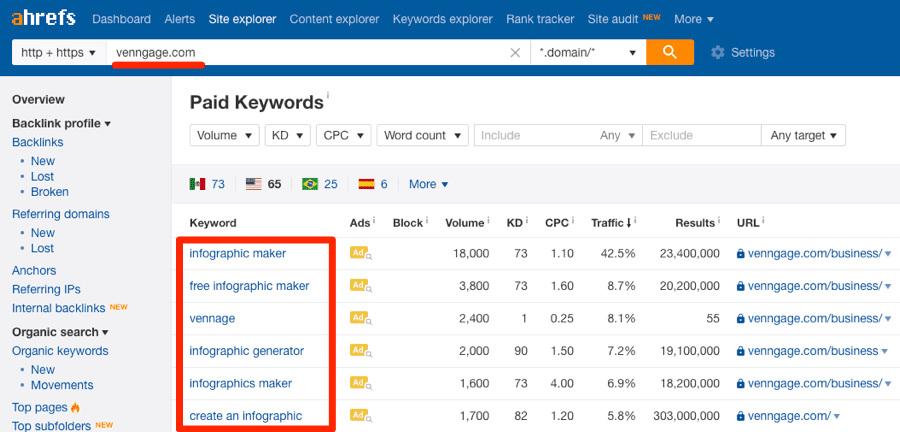Open the http + https protocol dropdown

[58, 53]
